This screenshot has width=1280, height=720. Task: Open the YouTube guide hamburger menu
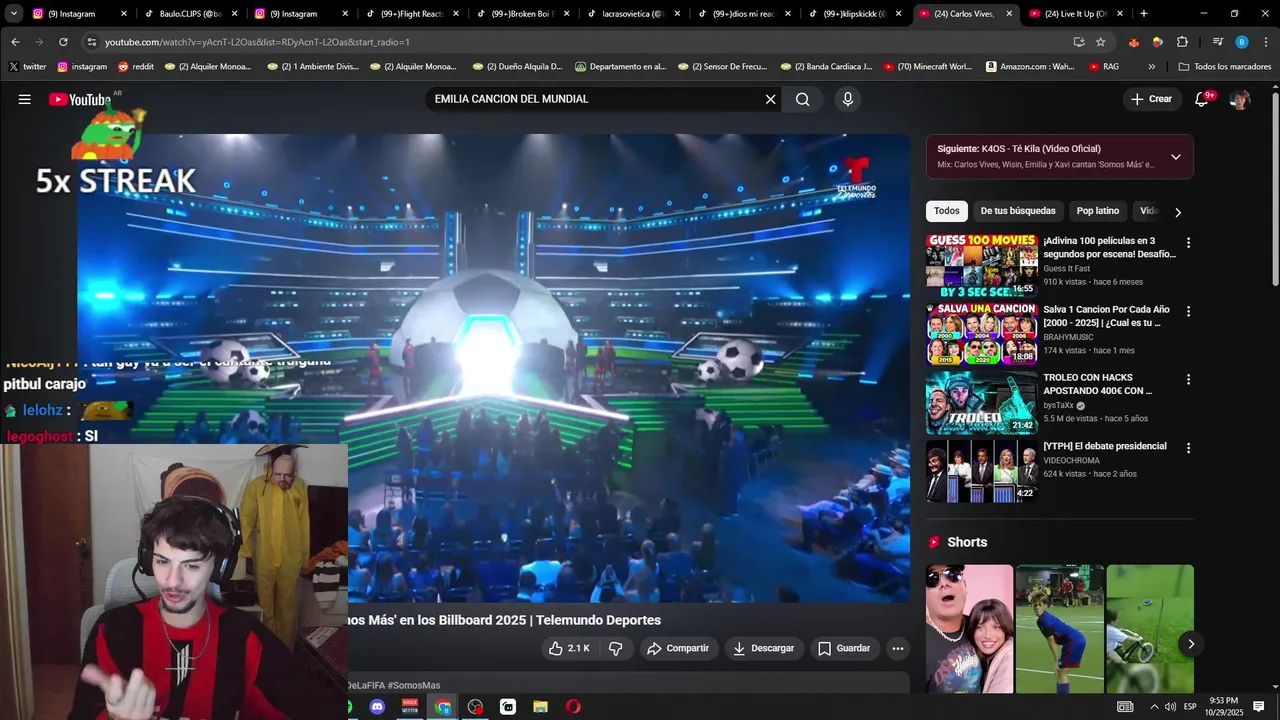25,99
